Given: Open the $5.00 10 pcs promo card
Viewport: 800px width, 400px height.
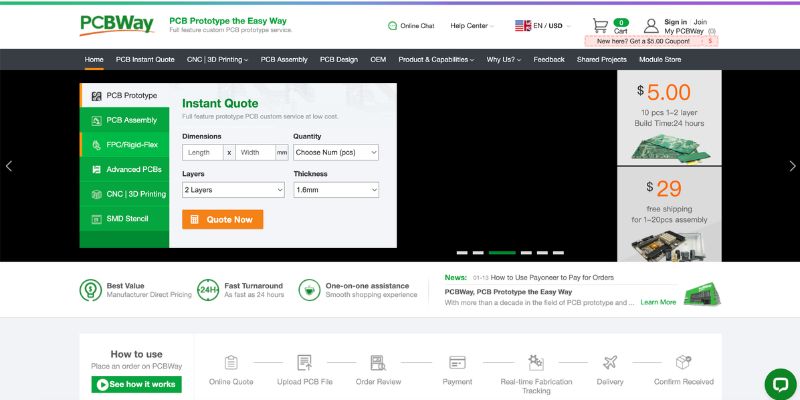Looking at the screenshot, I should click(x=669, y=117).
